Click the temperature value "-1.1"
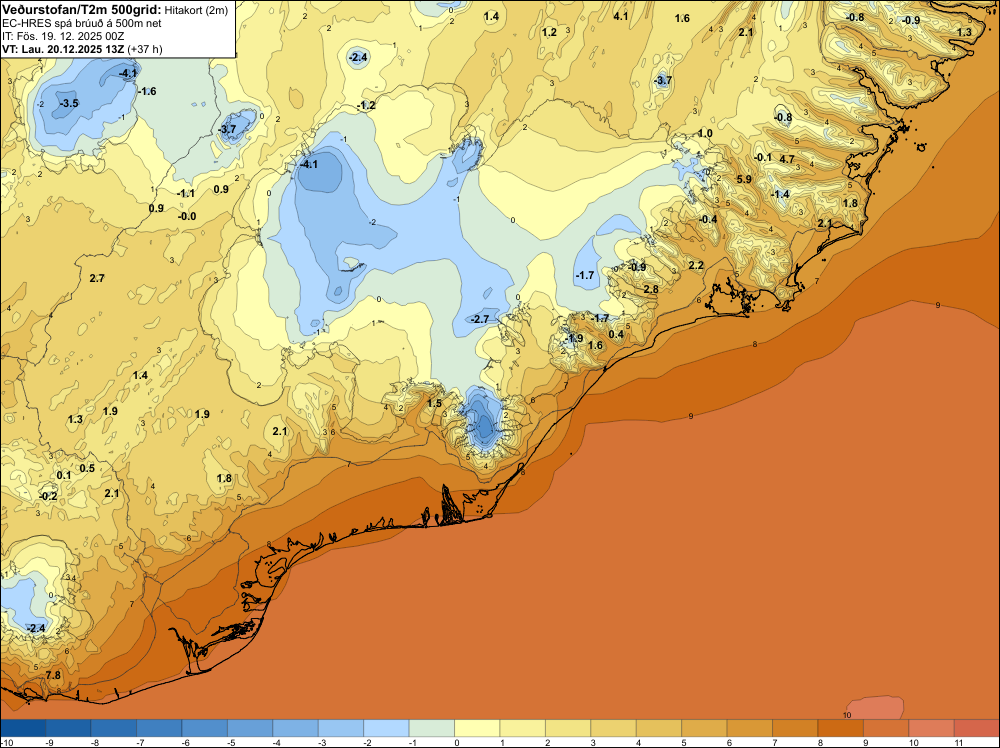Screen dimensions: 1000x748 pyautogui.click(x=186, y=194)
